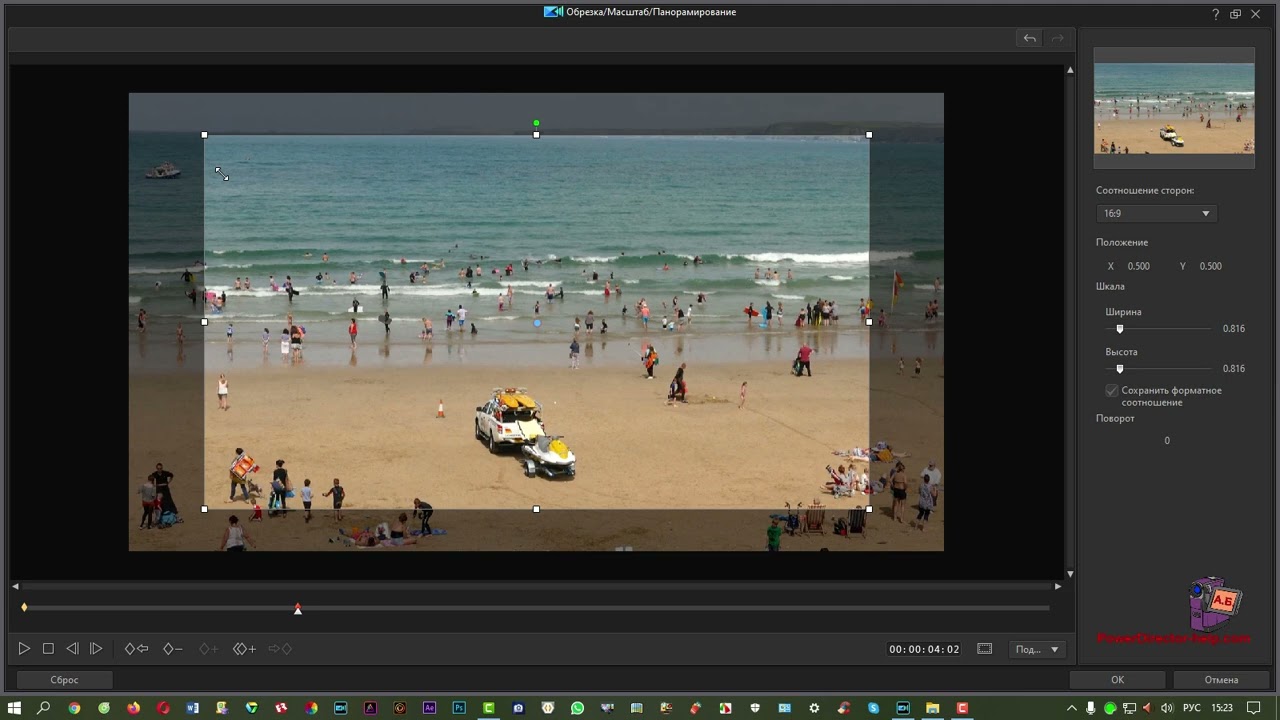This screenshot has width=1280, height=720.
Task: Toggle 'Сохранить форматное соотношение' checkbox
Action: [x=1111, y=390]
